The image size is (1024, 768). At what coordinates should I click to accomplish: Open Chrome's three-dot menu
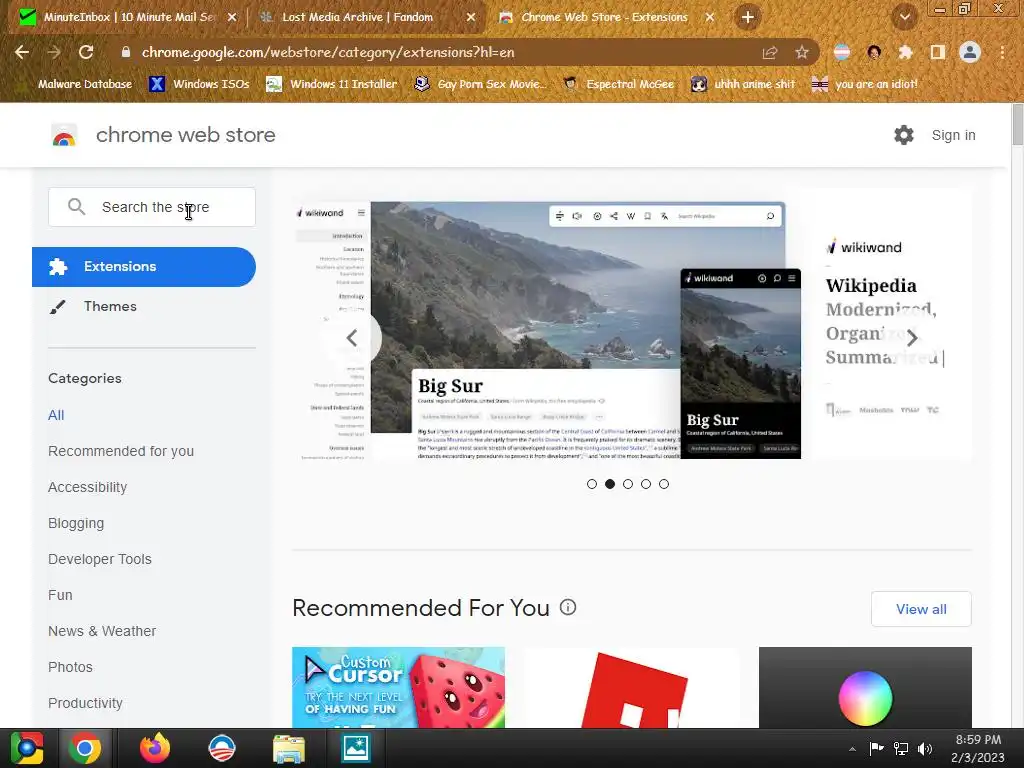tap(1002, 52)
